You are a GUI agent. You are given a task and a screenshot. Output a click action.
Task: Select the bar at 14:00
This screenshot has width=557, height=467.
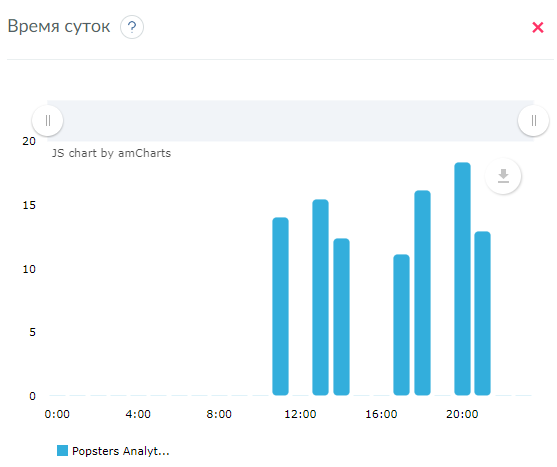click(x=341, y=317)
